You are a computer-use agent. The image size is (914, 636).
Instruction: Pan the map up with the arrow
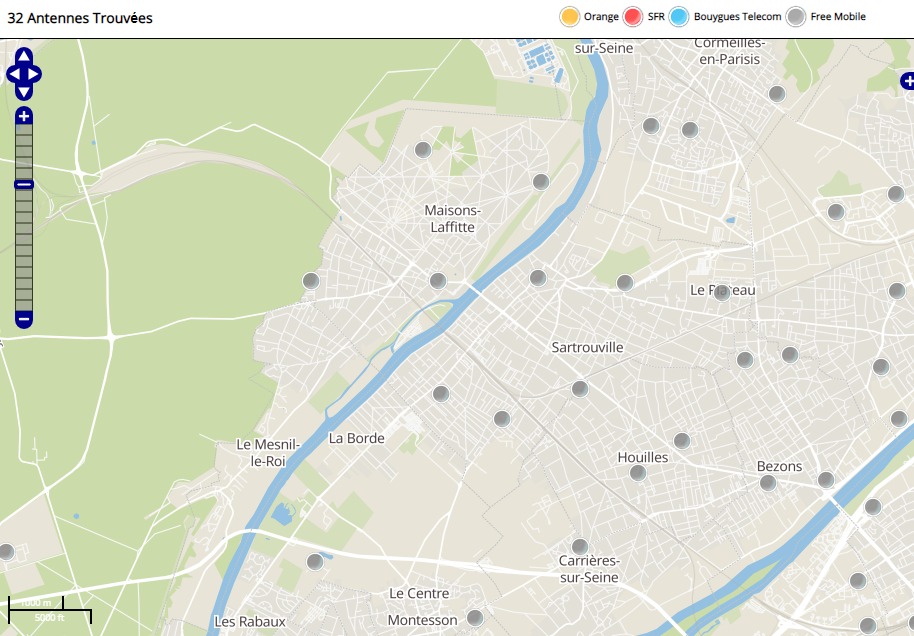[x=24, y=56]
